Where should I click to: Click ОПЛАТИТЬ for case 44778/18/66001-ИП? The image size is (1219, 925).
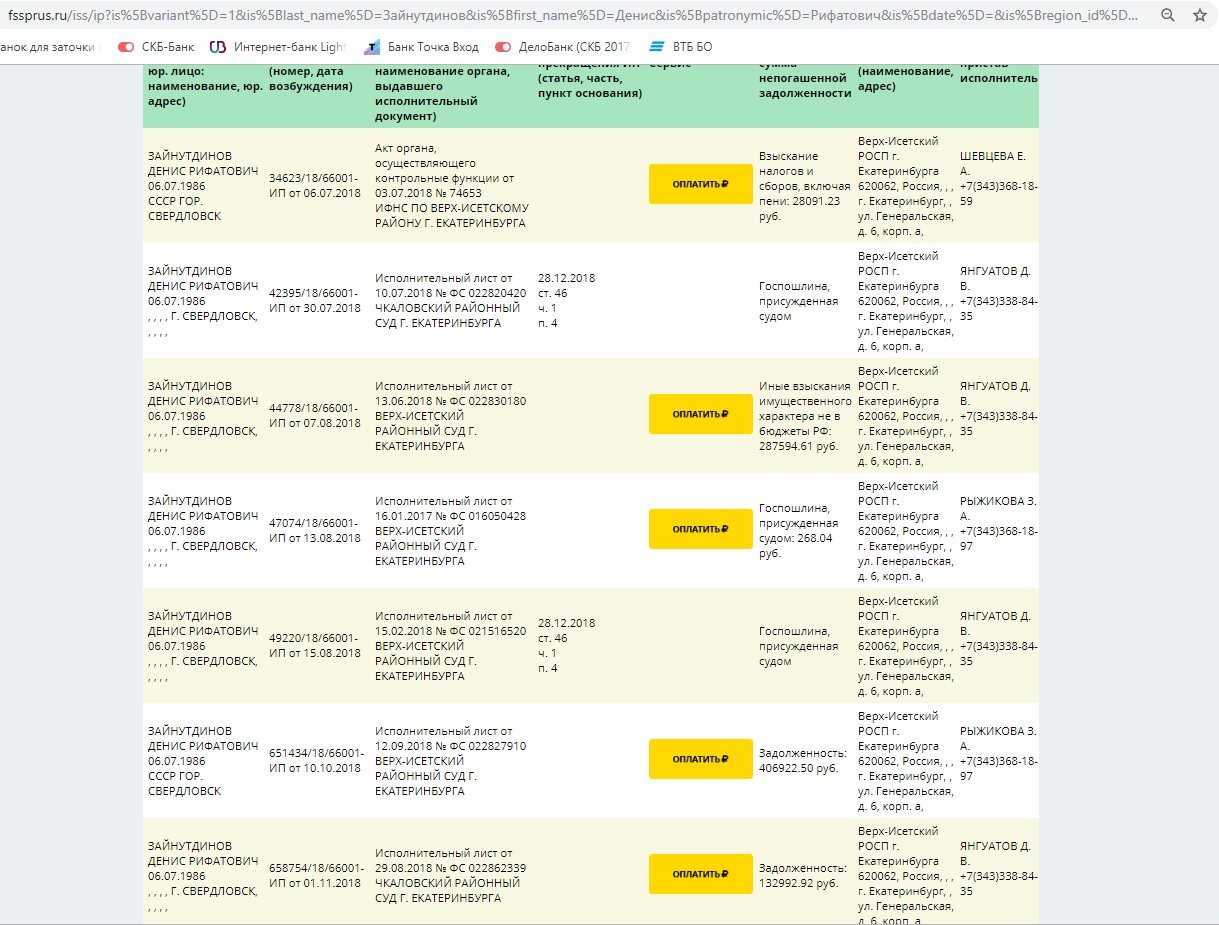click(x=700, y=414)
